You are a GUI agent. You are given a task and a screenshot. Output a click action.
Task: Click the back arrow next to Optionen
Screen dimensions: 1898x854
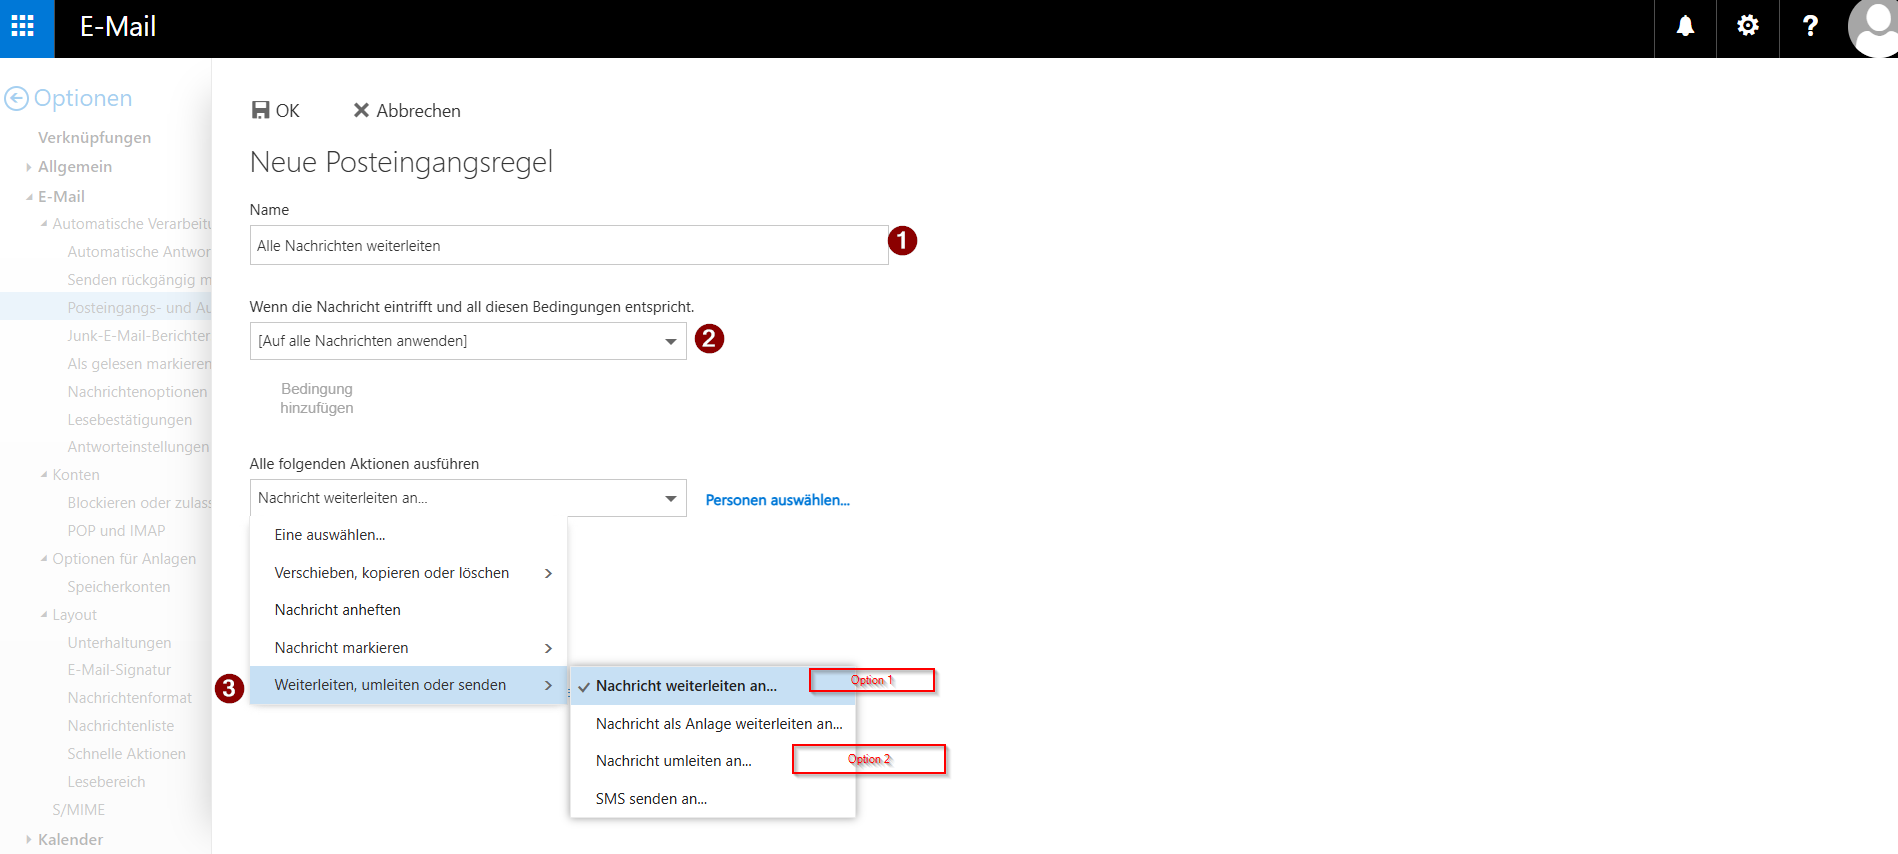point(17,98)
